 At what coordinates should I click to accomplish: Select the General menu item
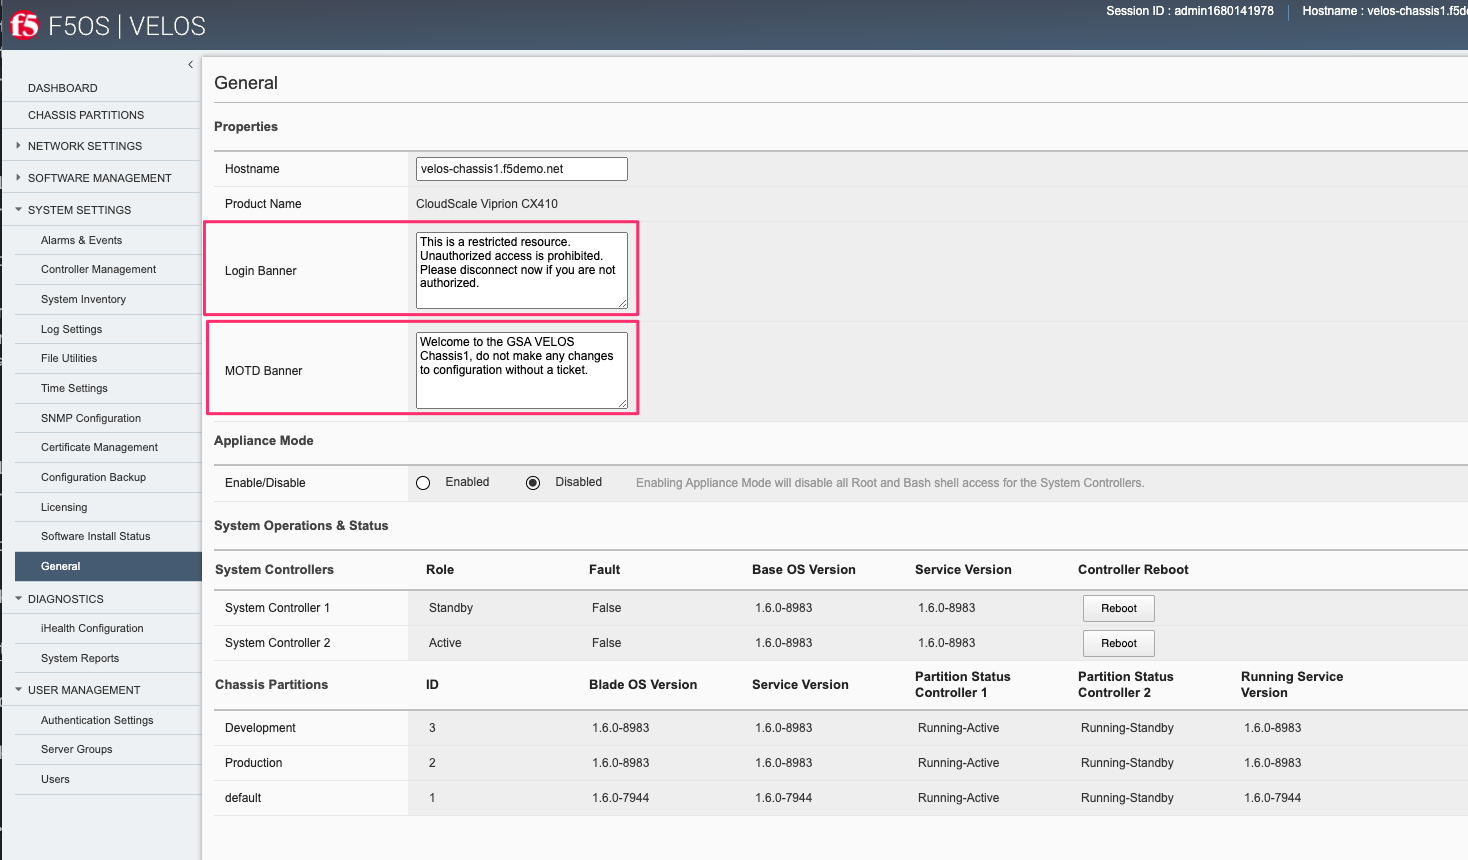[108, 566]
